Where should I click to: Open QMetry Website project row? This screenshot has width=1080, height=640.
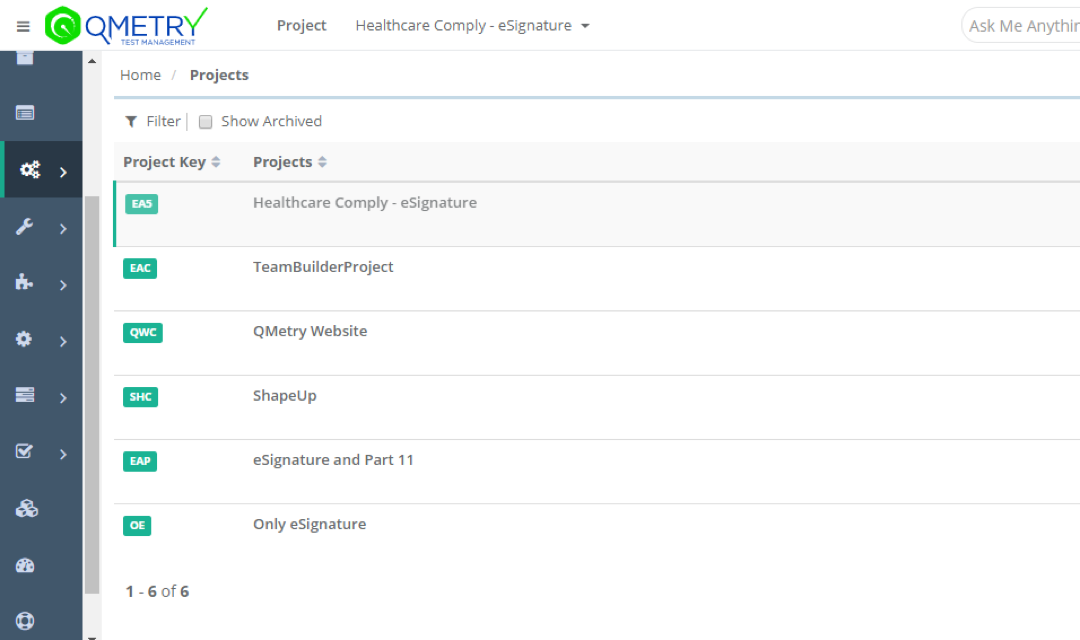coord(597,342)
